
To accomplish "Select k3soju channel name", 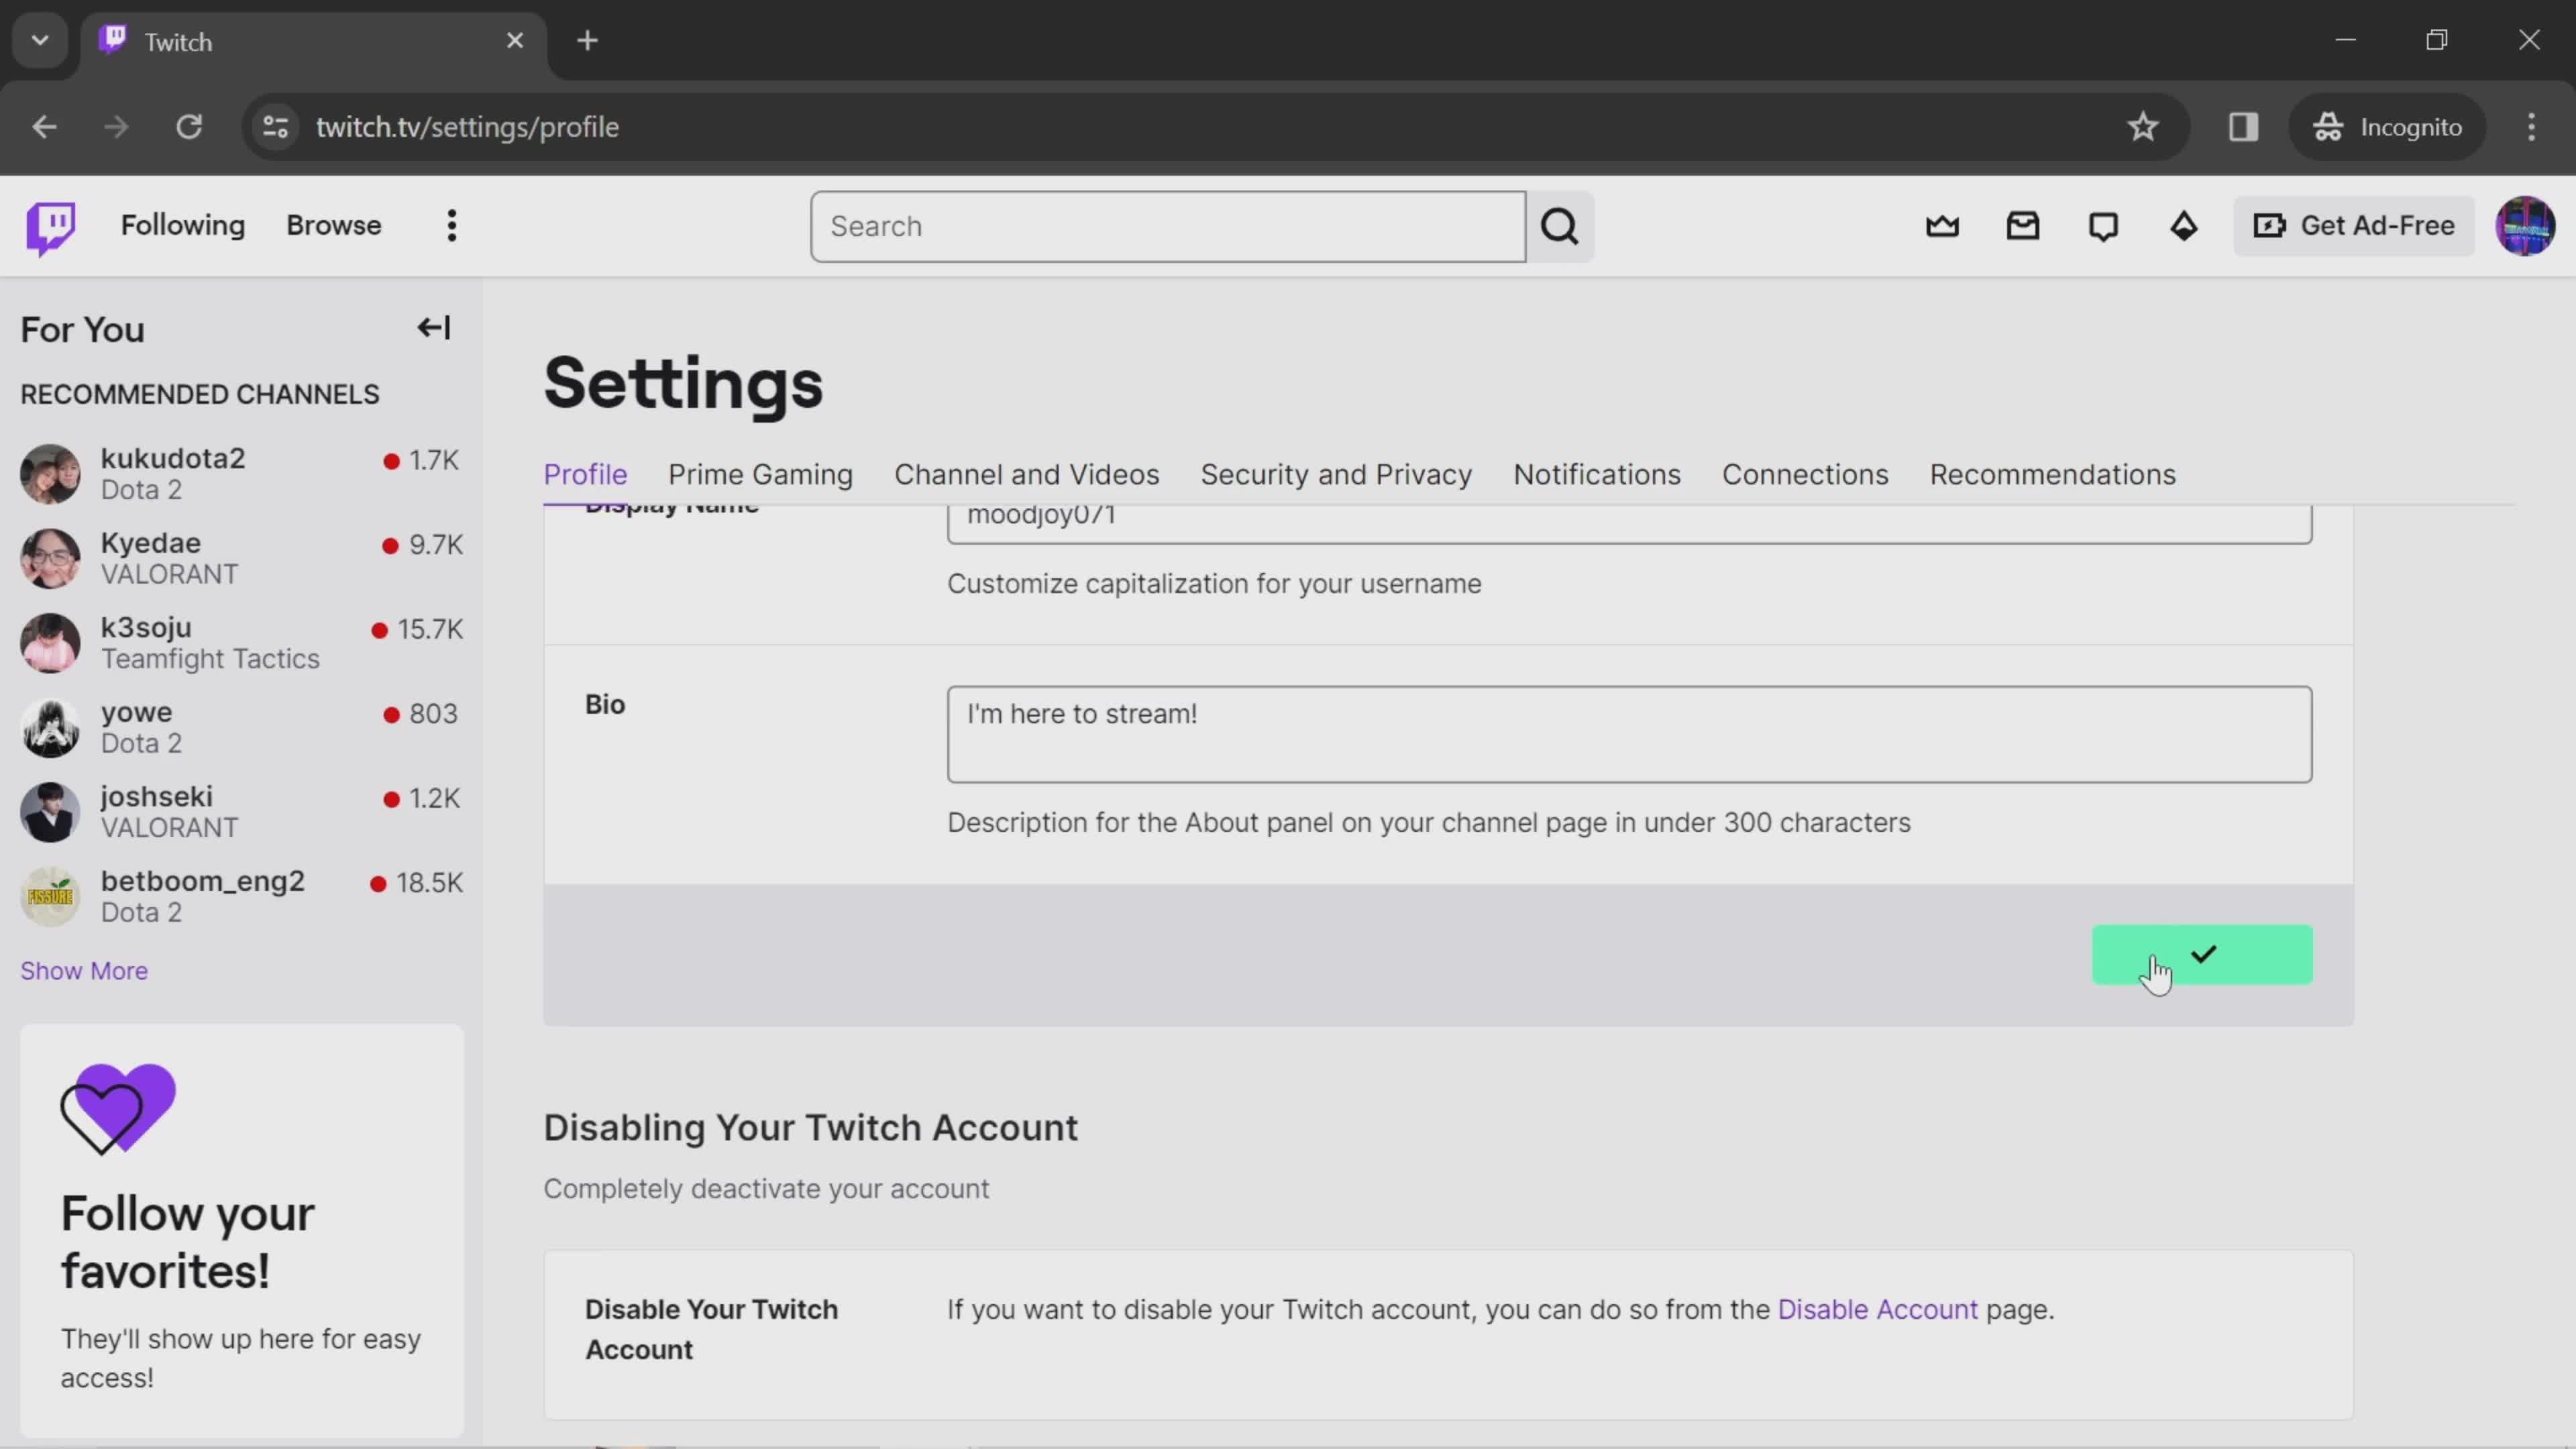I will coord(146,627).
